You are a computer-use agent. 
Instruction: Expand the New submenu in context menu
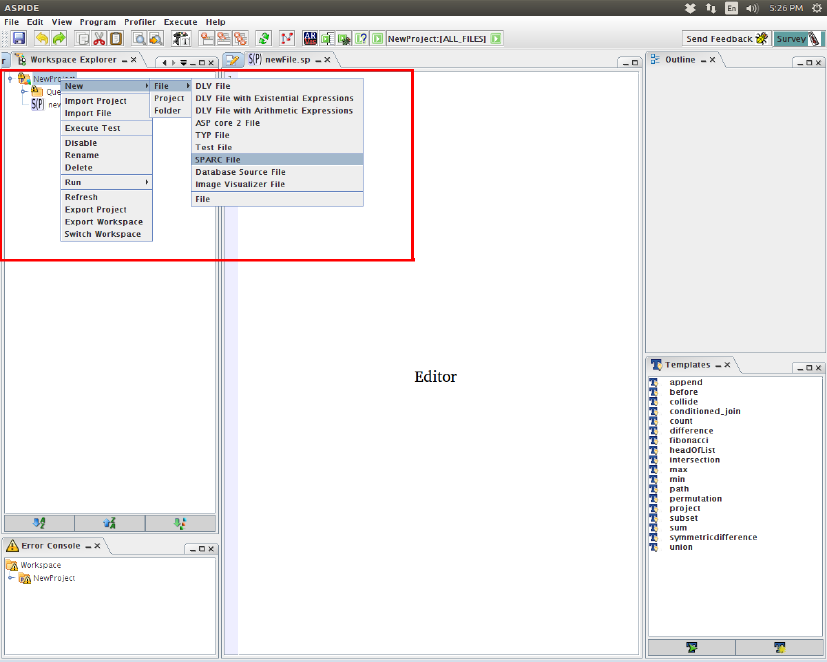106,86
